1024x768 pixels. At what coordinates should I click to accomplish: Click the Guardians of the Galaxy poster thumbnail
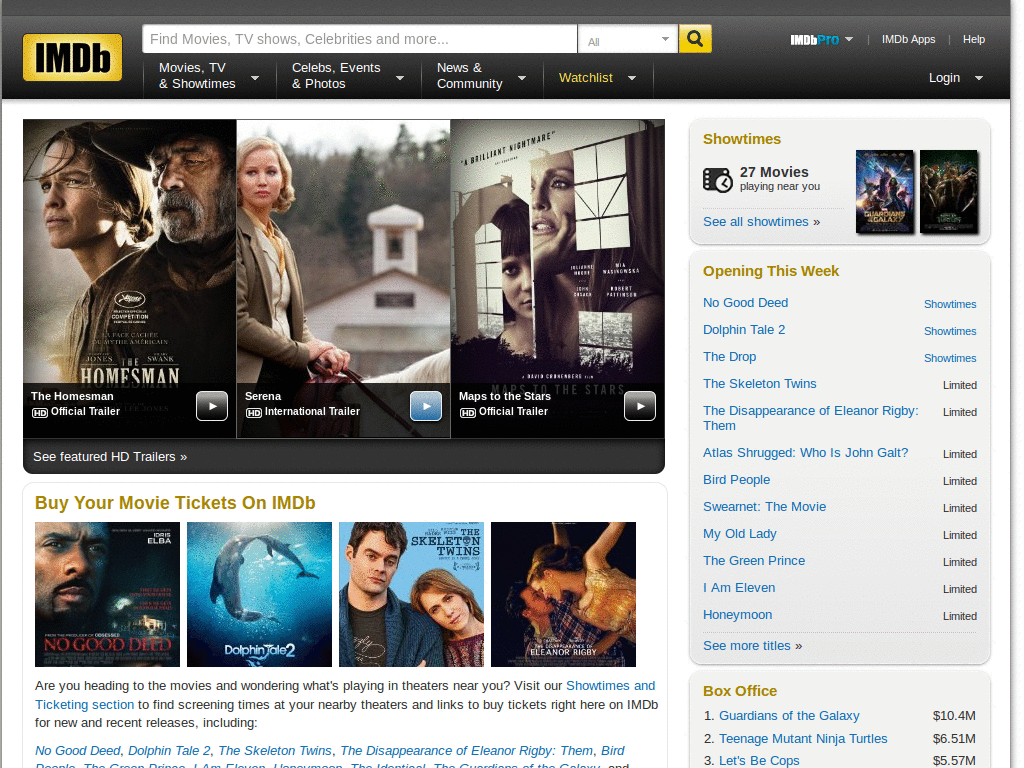point(885,191)
